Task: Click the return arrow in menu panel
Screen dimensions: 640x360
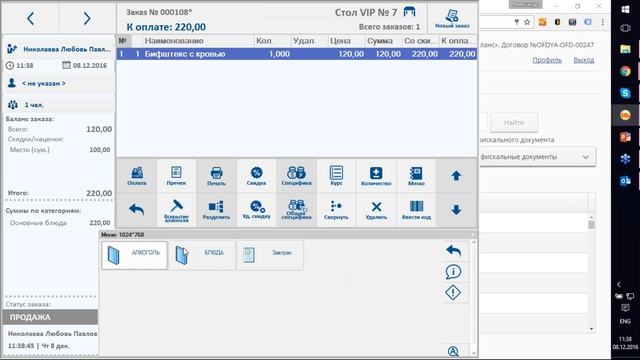Action: (x=453, y=251)
